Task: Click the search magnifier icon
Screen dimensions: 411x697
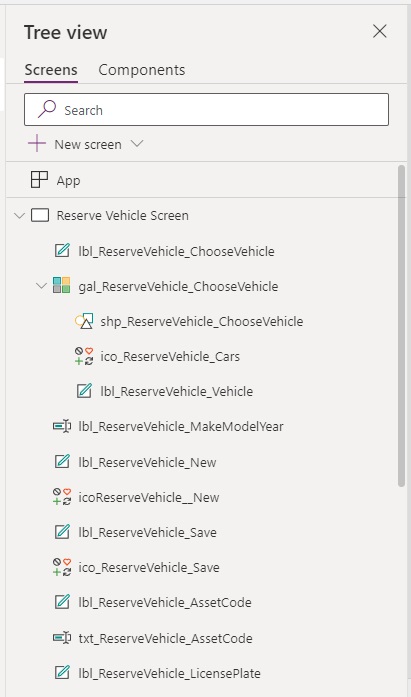Action: pyautogui.click(x=47, y=109)
